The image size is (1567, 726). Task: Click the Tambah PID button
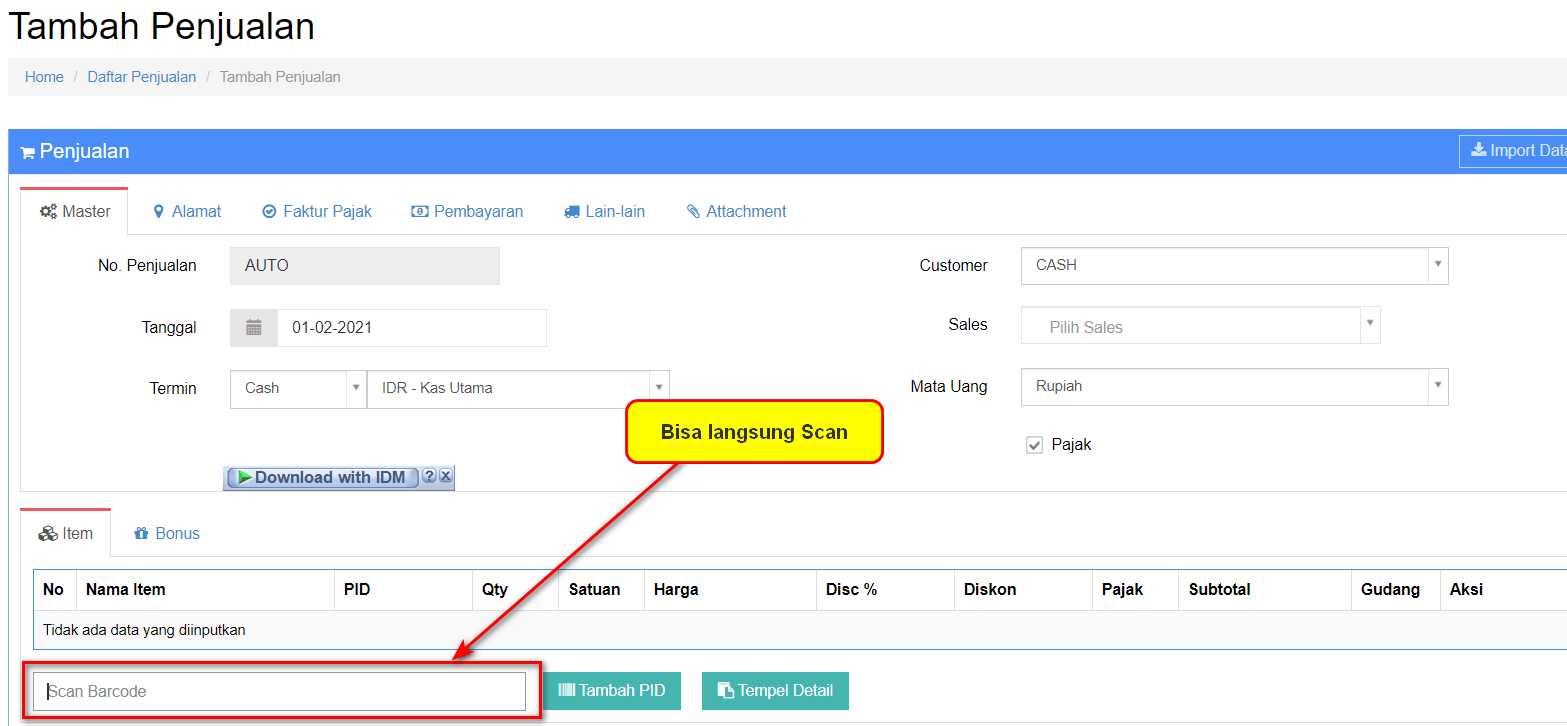click(x=612, y=691)
